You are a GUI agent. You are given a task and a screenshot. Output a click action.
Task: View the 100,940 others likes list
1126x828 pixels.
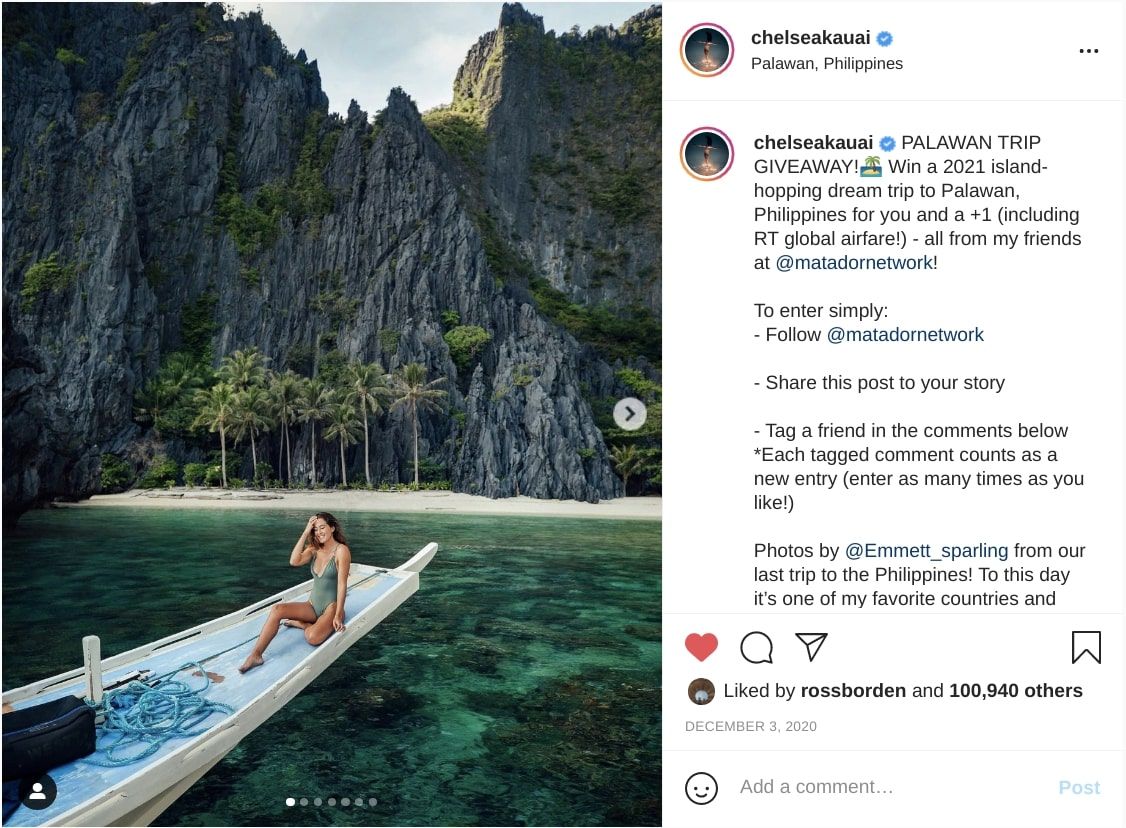click(1015, 691)
